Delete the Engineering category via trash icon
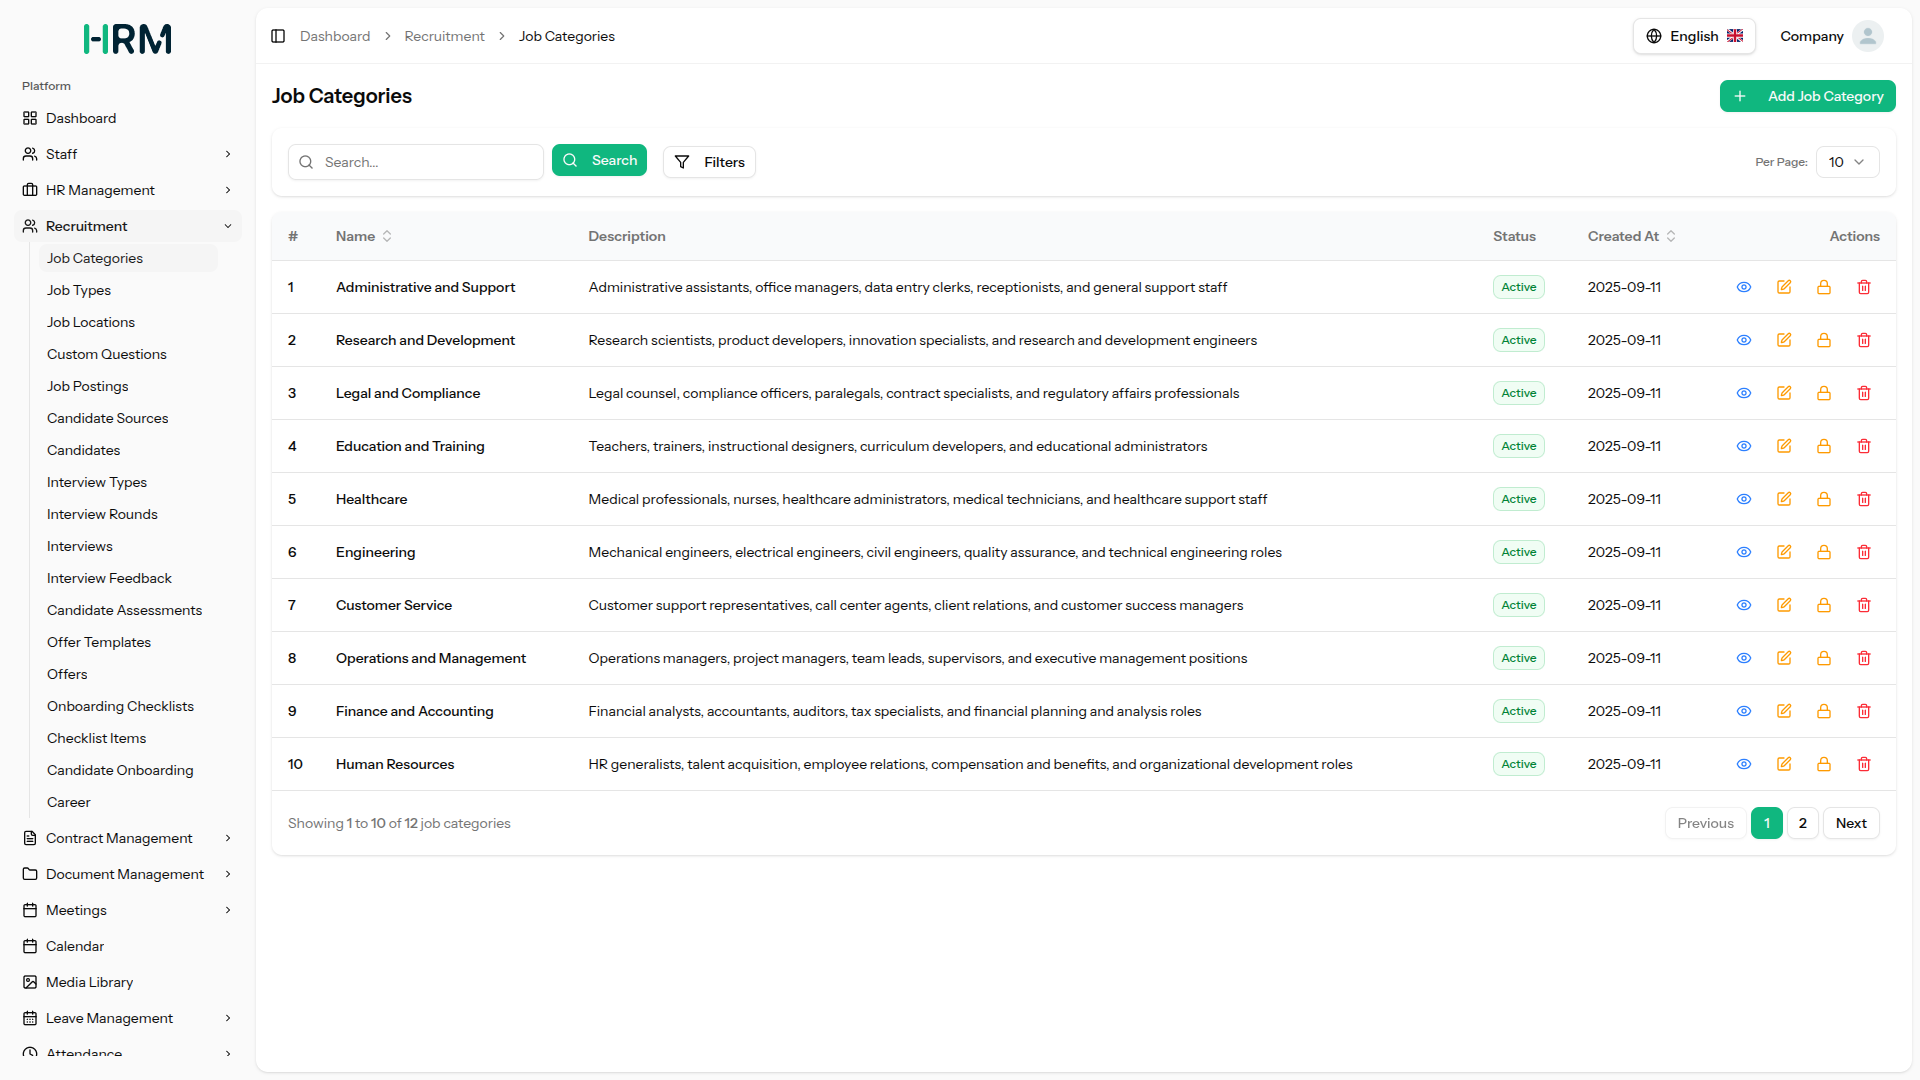 [x=1863, y=552]
